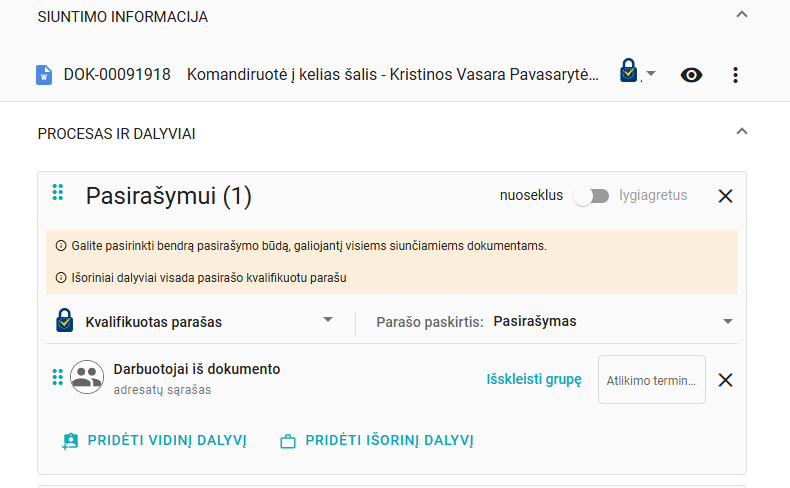
Task: Click the Word document file icon
Action: 44,75
